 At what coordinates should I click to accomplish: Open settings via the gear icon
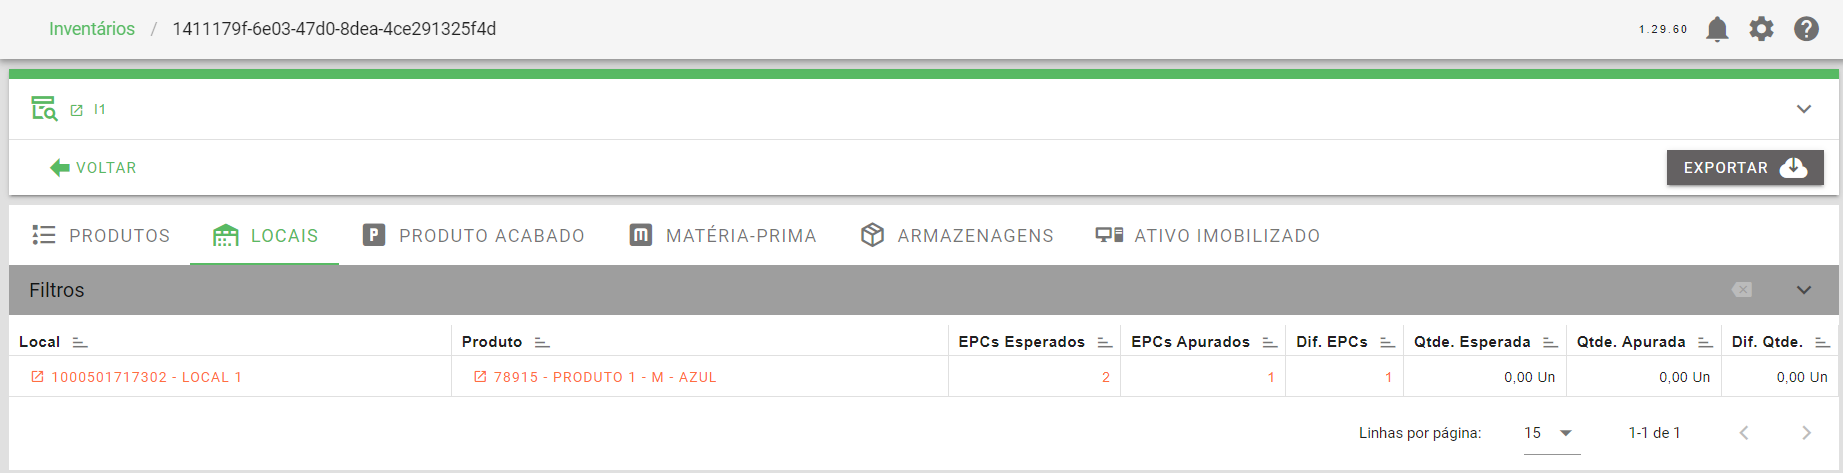[1761, 29]
